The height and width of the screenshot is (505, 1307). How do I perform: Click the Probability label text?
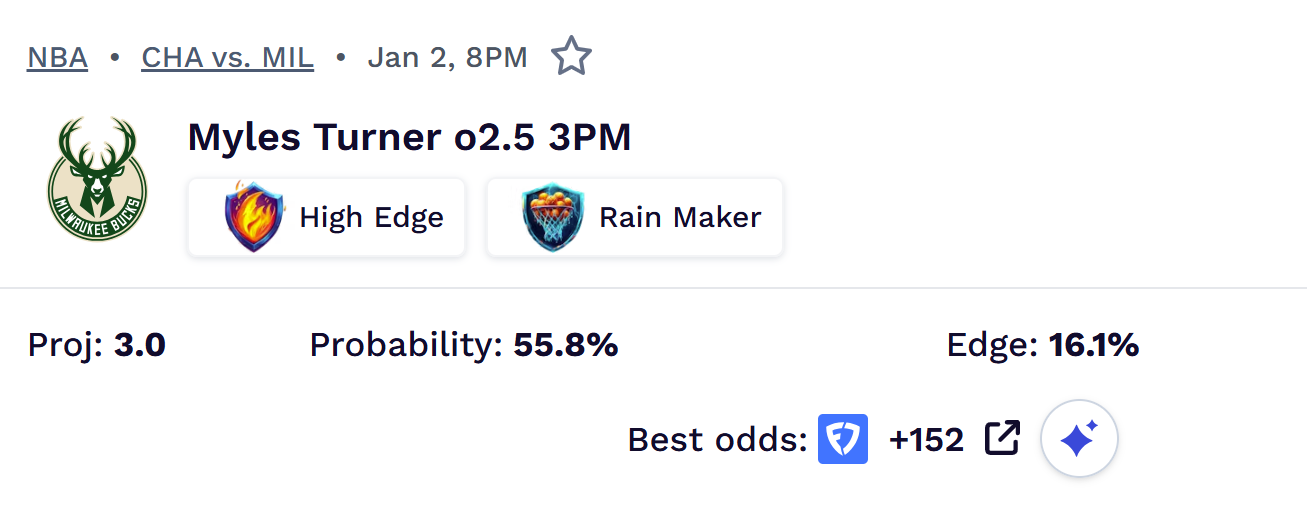click(405, 345)
